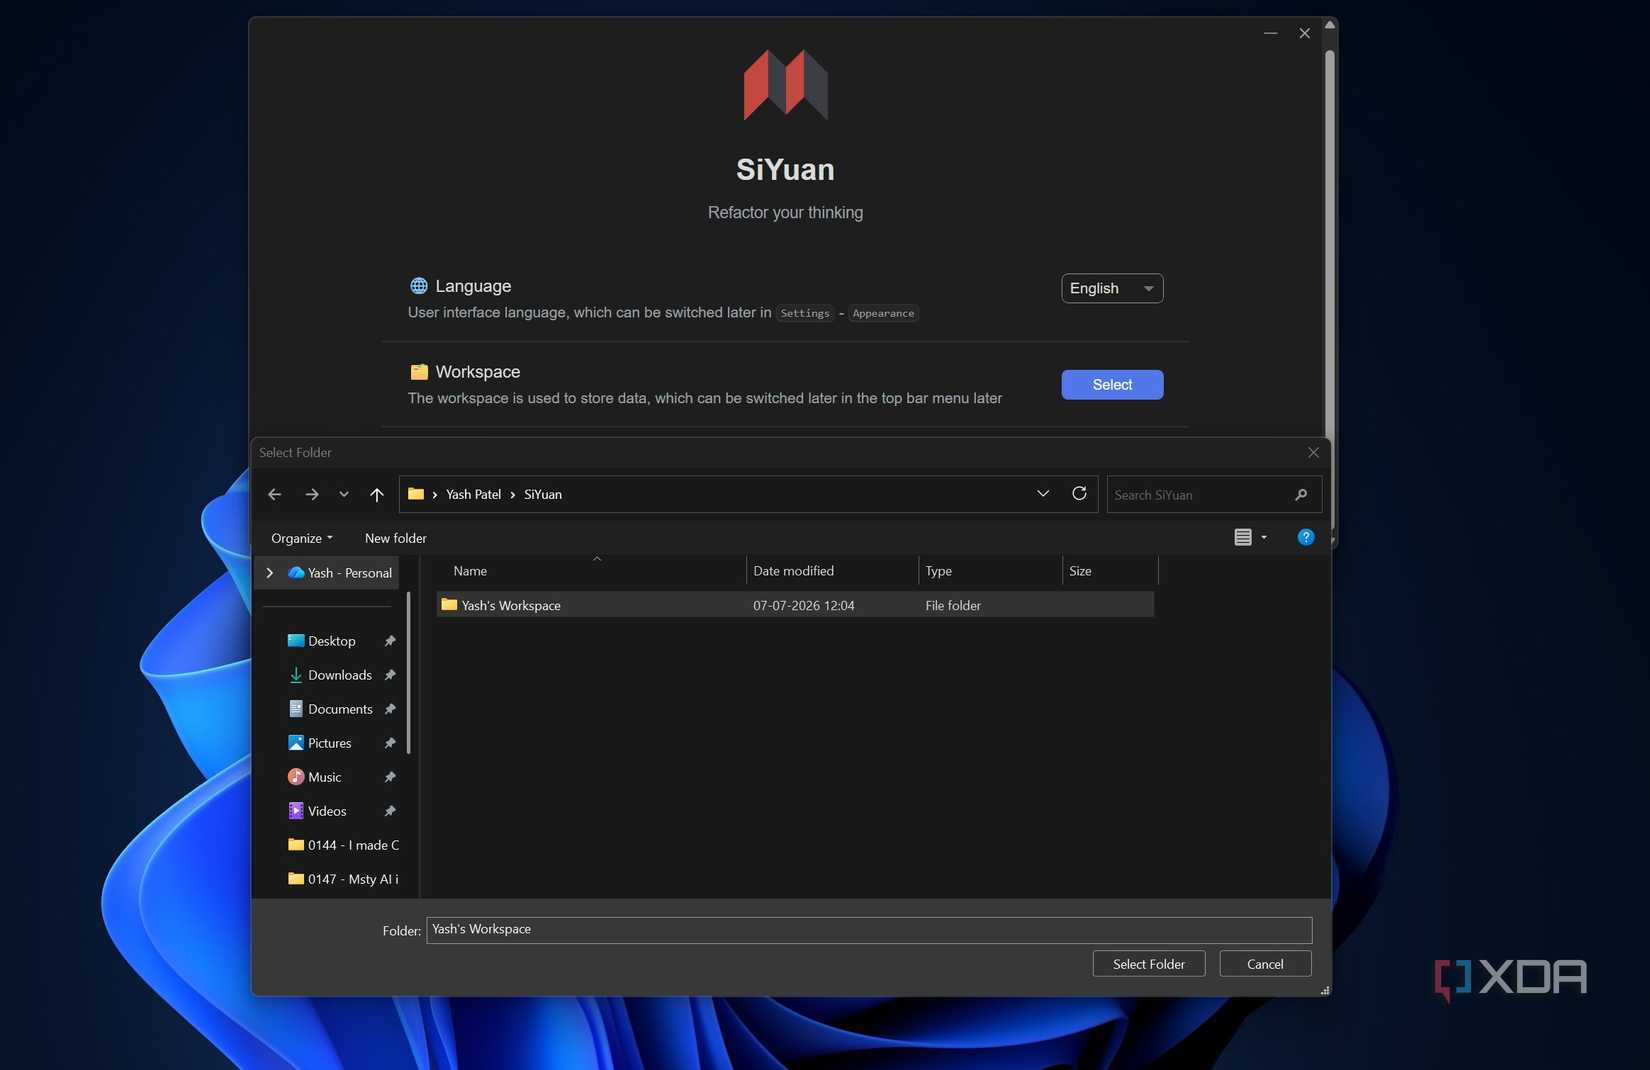
Task: Click the pin icon next to Music
Action: [x=390, y=777]
